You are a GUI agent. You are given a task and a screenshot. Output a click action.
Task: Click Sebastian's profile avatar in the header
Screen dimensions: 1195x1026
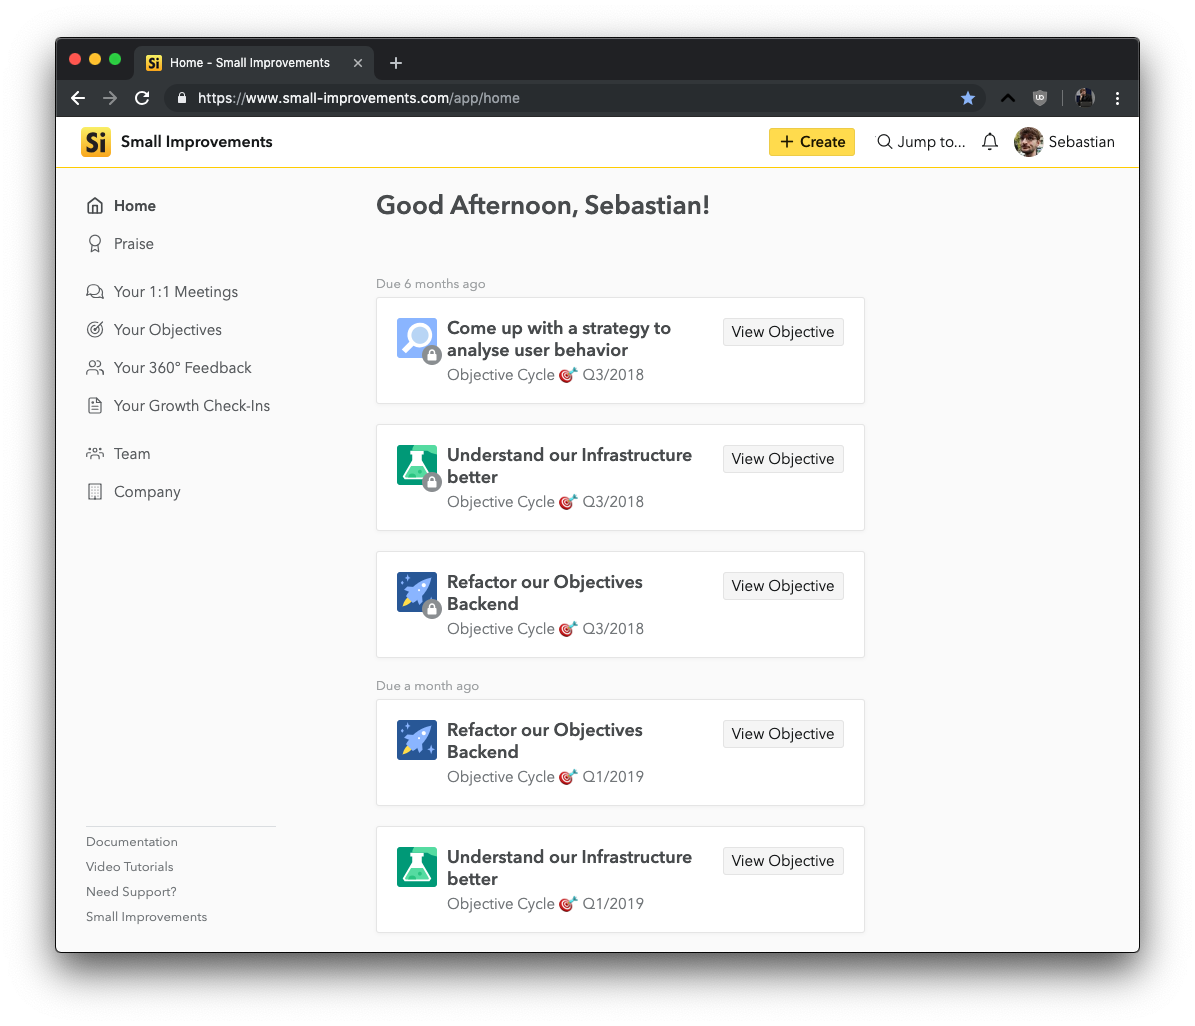1028,142
